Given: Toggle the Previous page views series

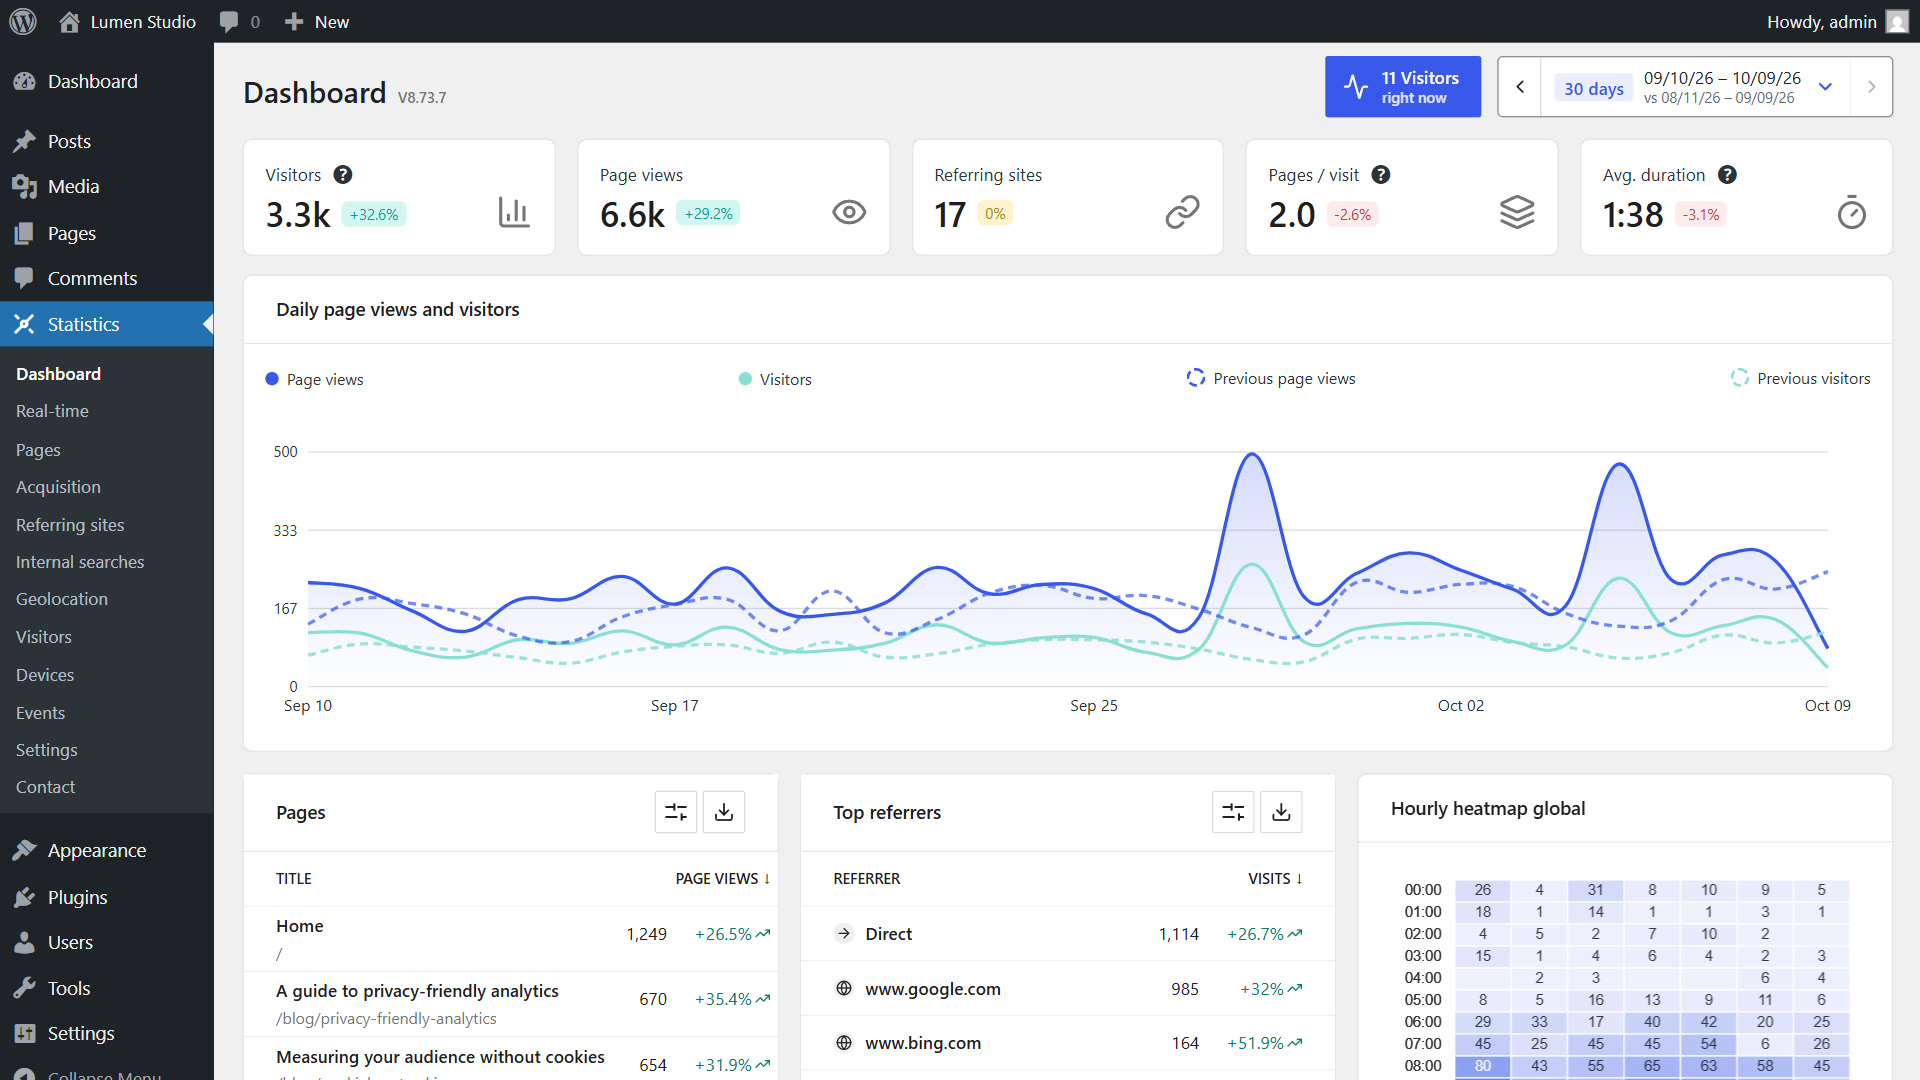Looking at the screenshot, I should click(1271, 378).
